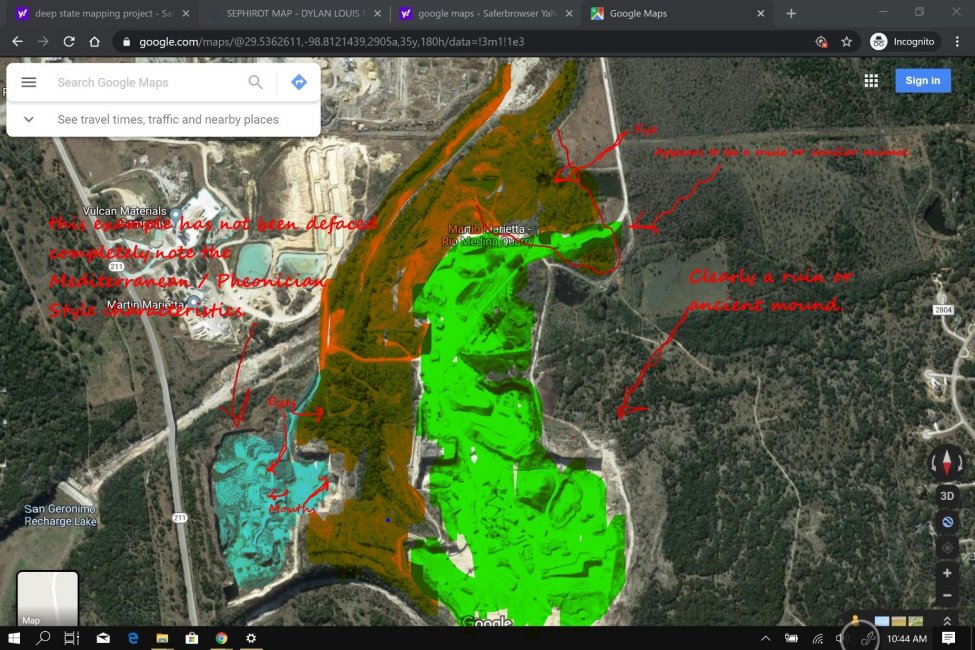Screen dimensions: 975x650
Task: Open Microsoft Store from the taskbar
Action: click(x=192, y=638)
